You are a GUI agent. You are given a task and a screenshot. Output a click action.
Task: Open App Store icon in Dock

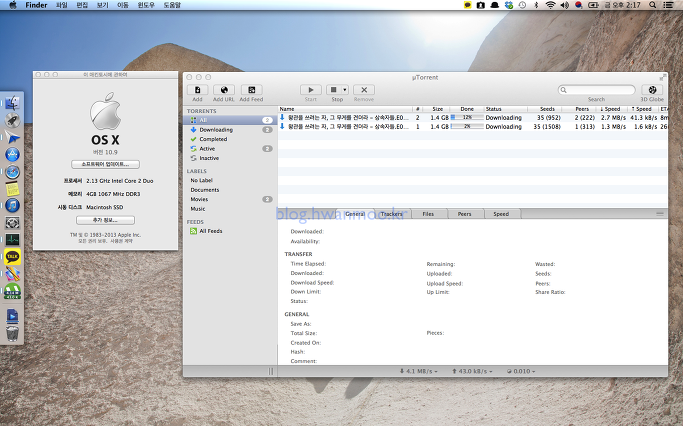[12, 154]
